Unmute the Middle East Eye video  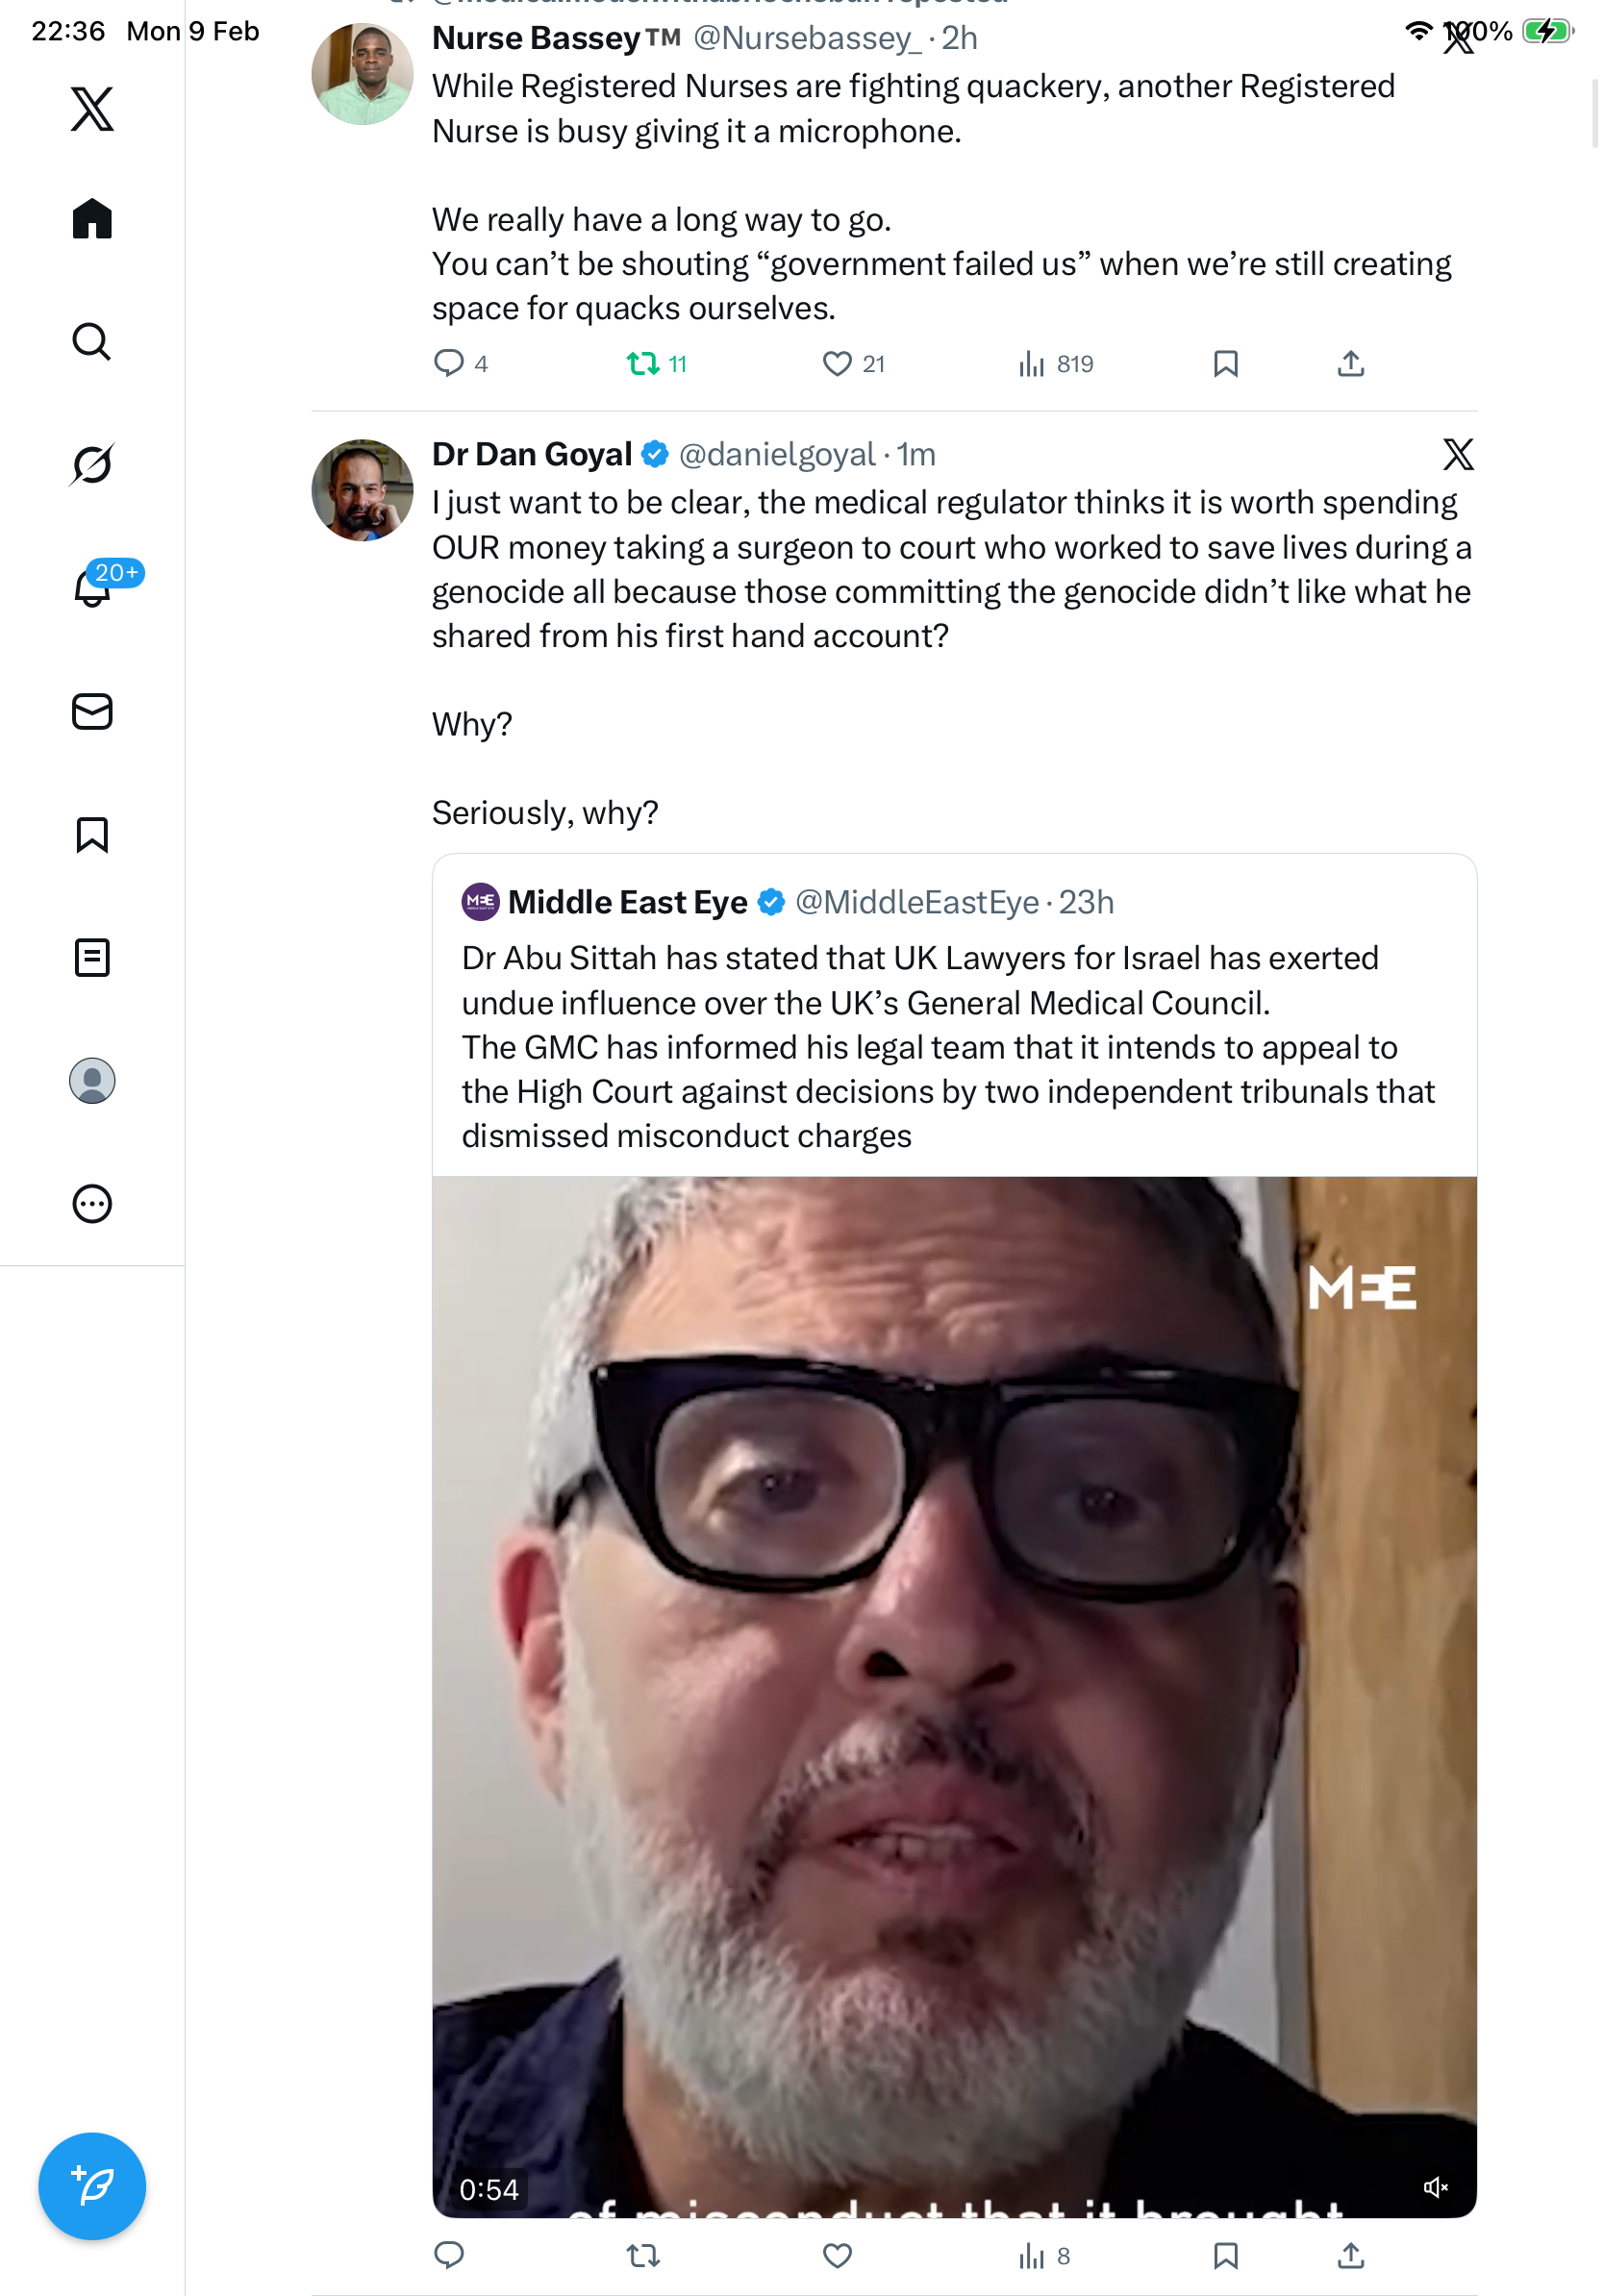pos(1435,2187)
